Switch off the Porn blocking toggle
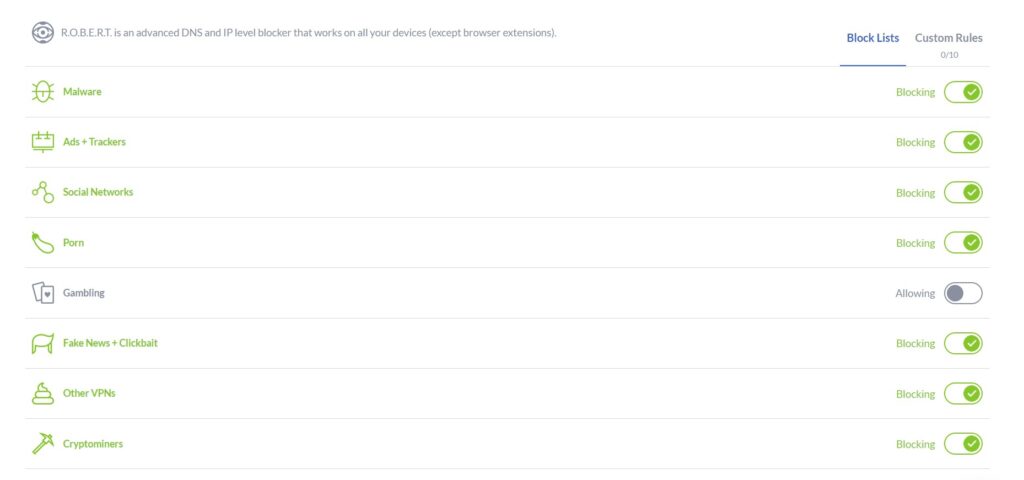1024x480 pixels. (963, 243)
